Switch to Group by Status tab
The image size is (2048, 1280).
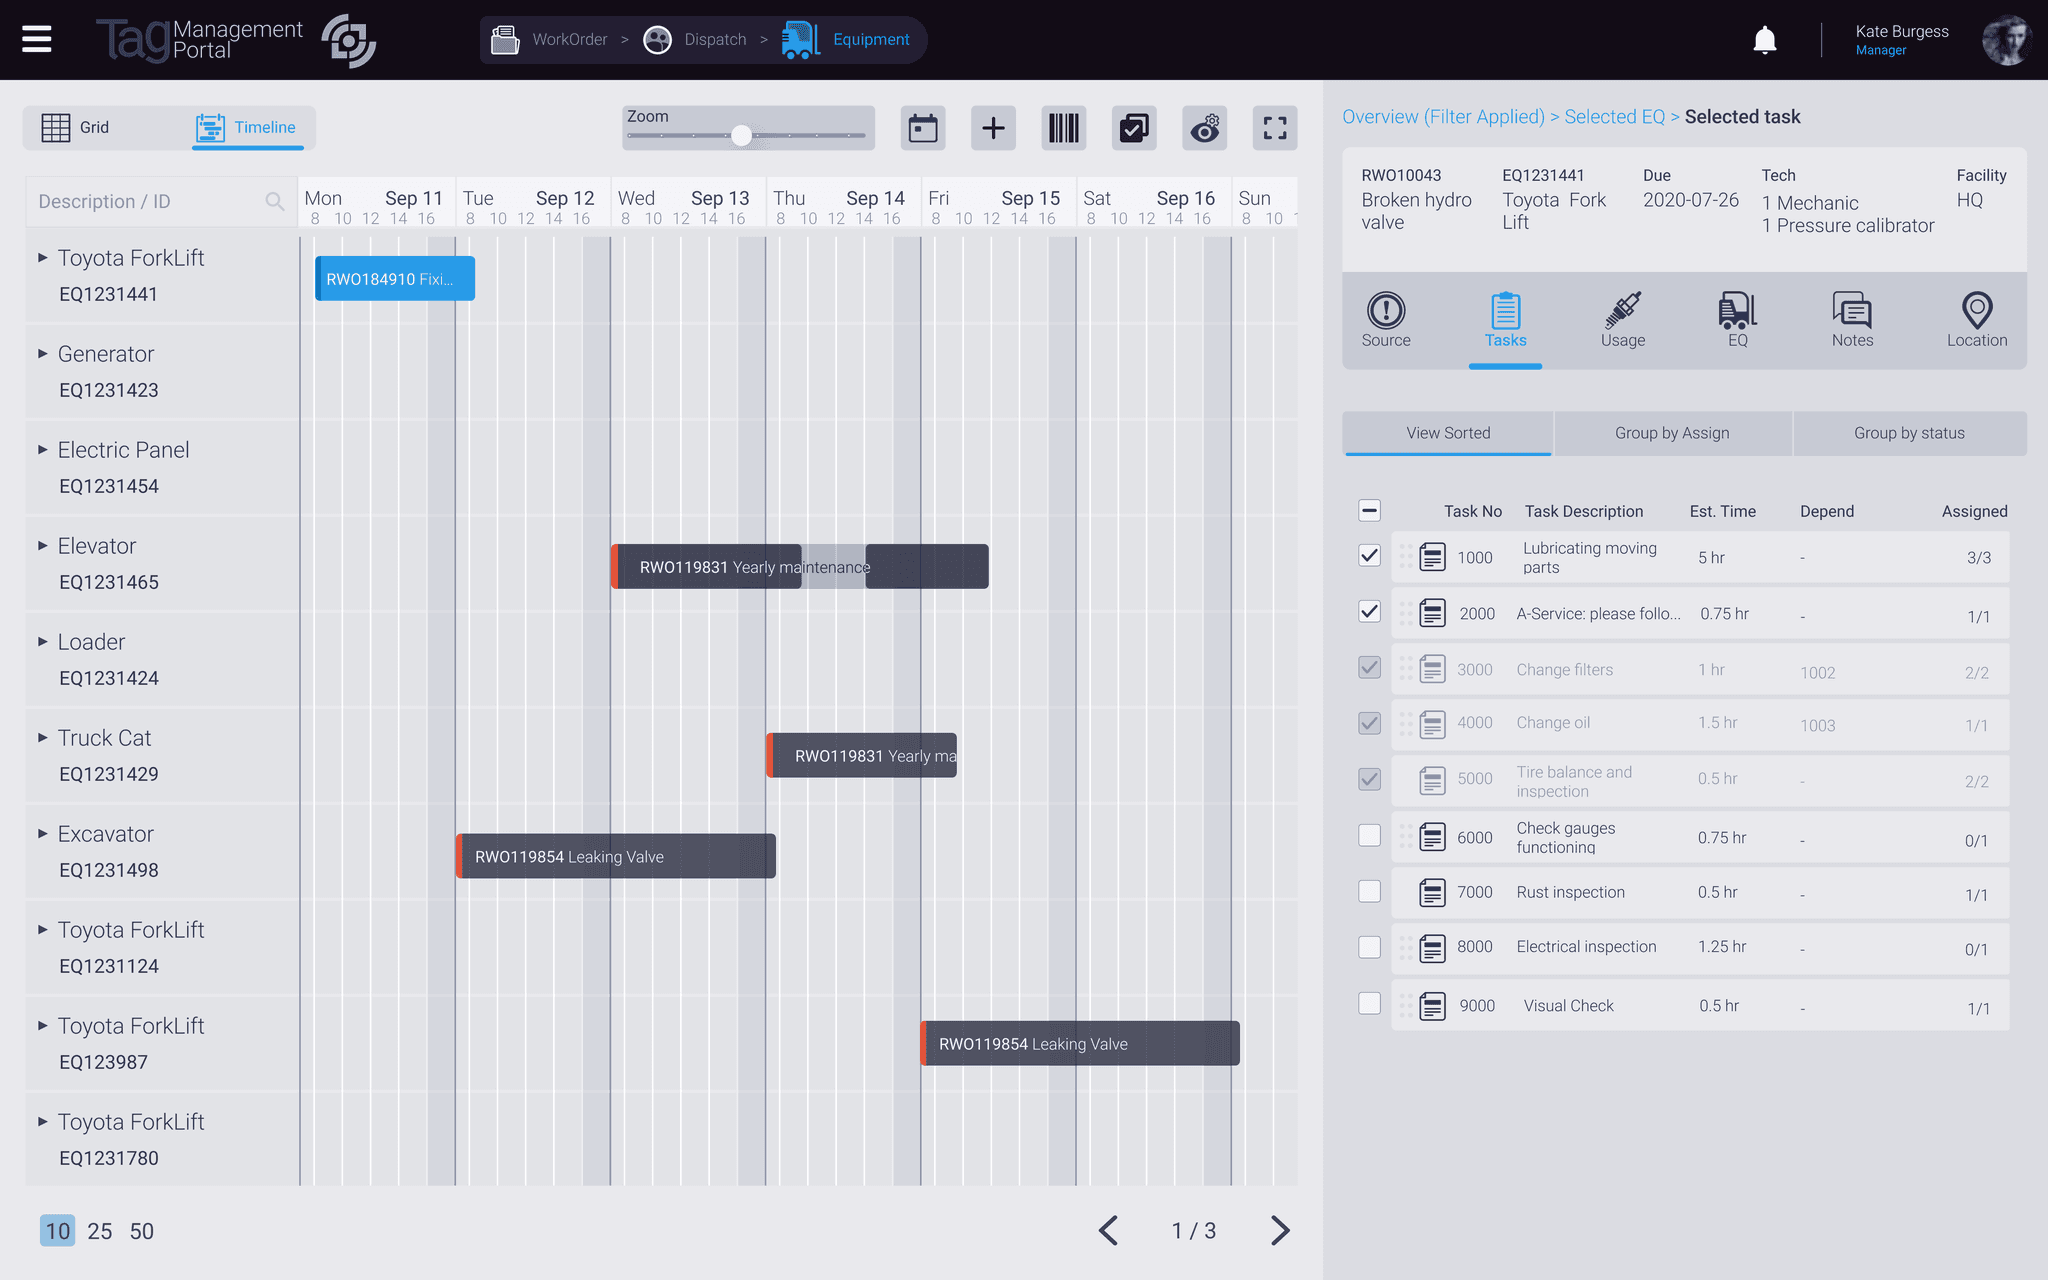pos(1908,432)
